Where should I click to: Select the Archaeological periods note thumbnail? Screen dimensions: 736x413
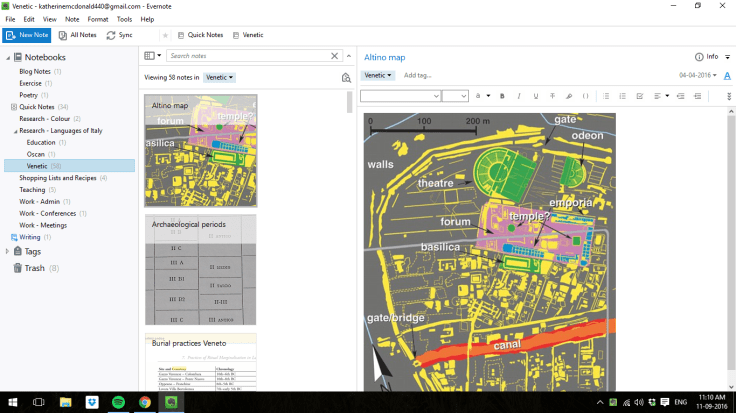[200, 268]
